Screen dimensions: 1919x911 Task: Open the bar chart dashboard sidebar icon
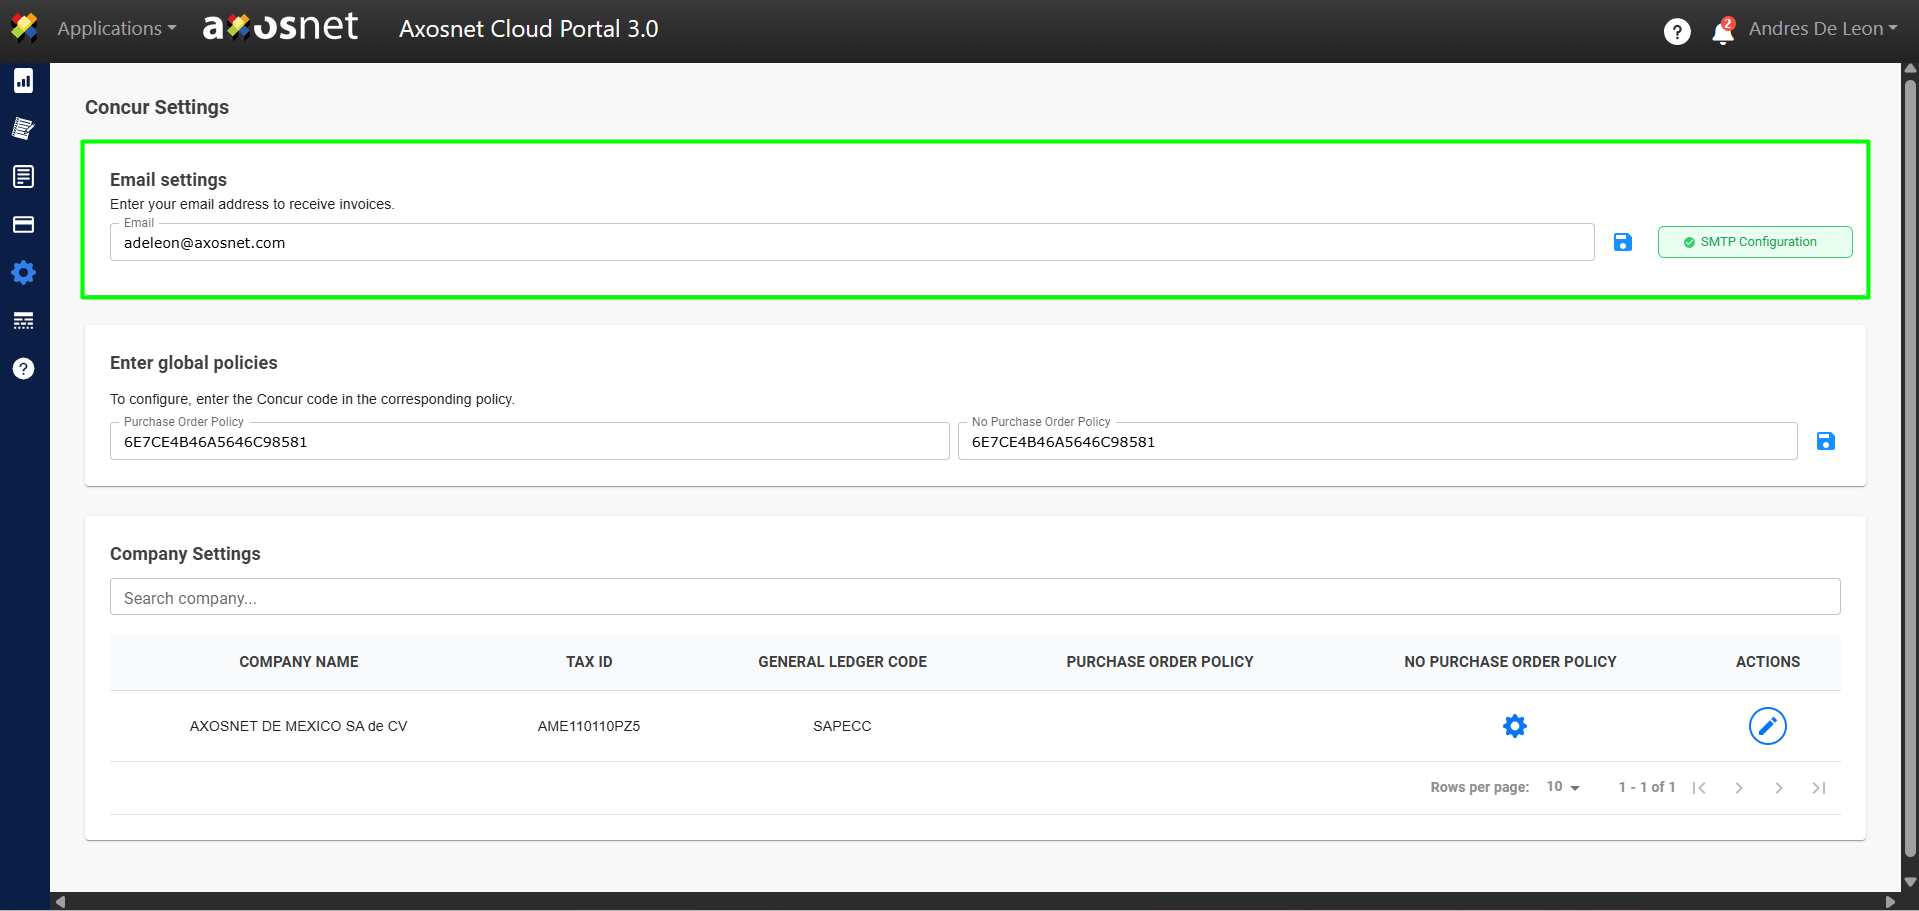point(24,81)
